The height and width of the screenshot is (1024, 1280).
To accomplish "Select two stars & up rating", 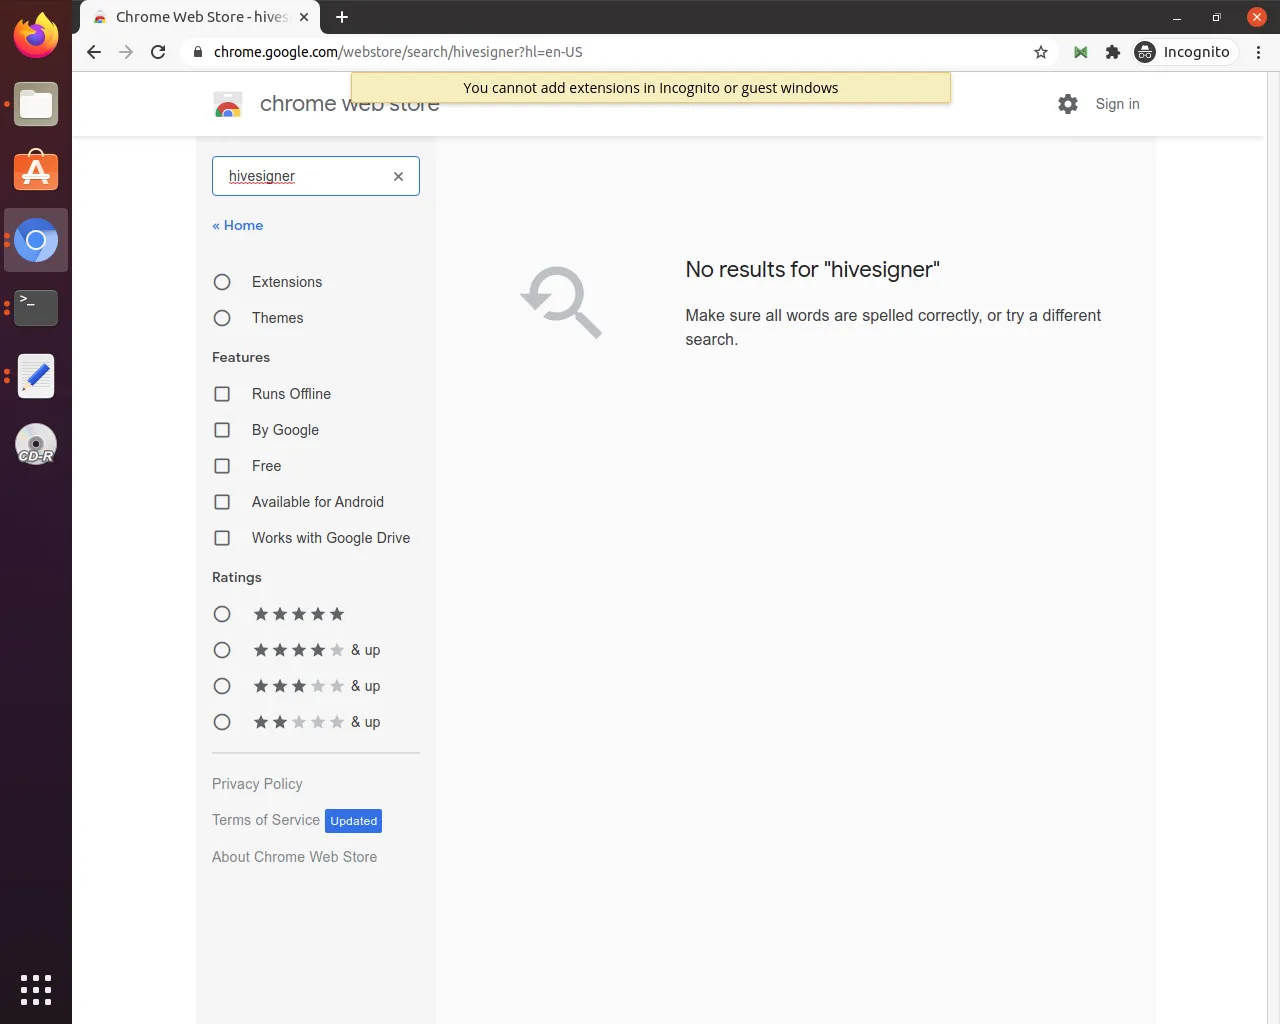I will (x=222, y=722).
